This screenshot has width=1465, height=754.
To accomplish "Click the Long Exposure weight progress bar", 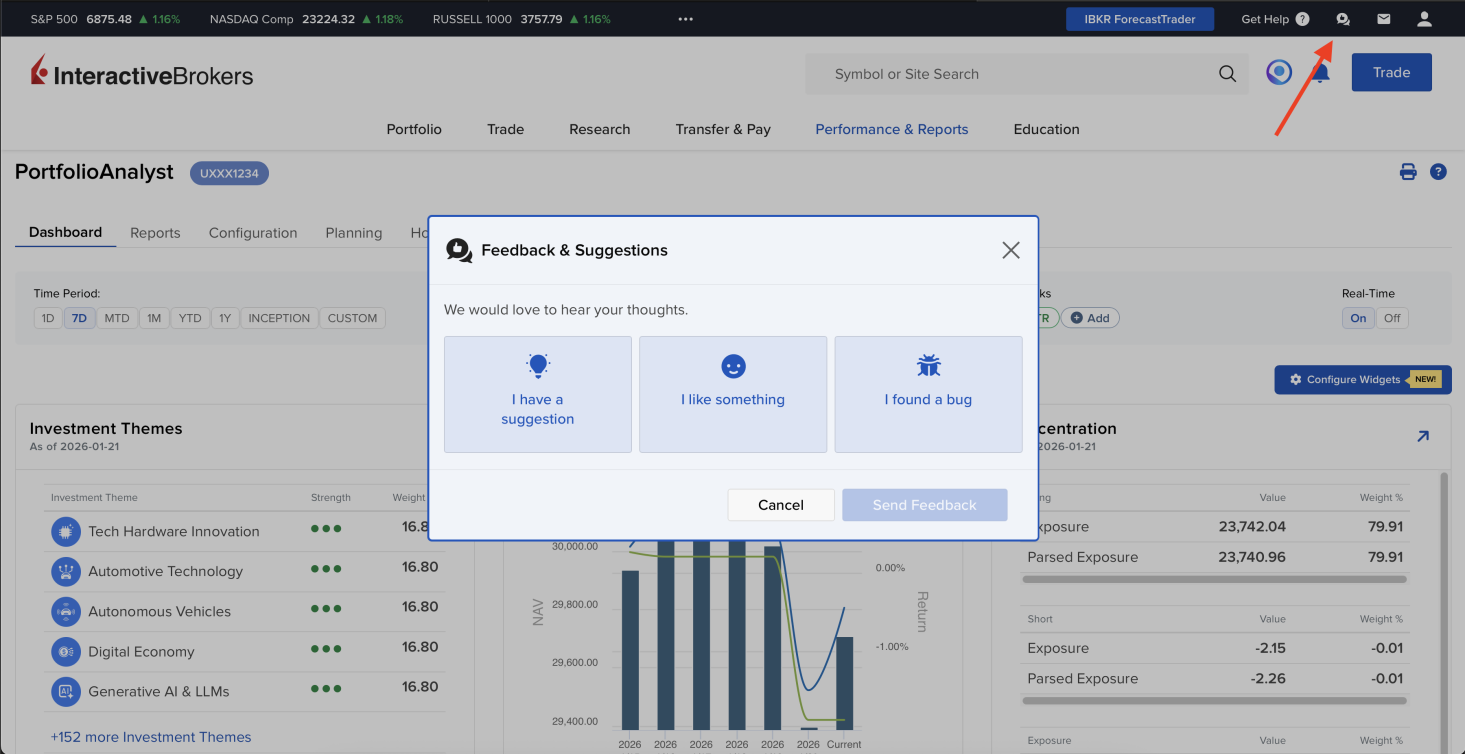I will (x=1213, y=579).
